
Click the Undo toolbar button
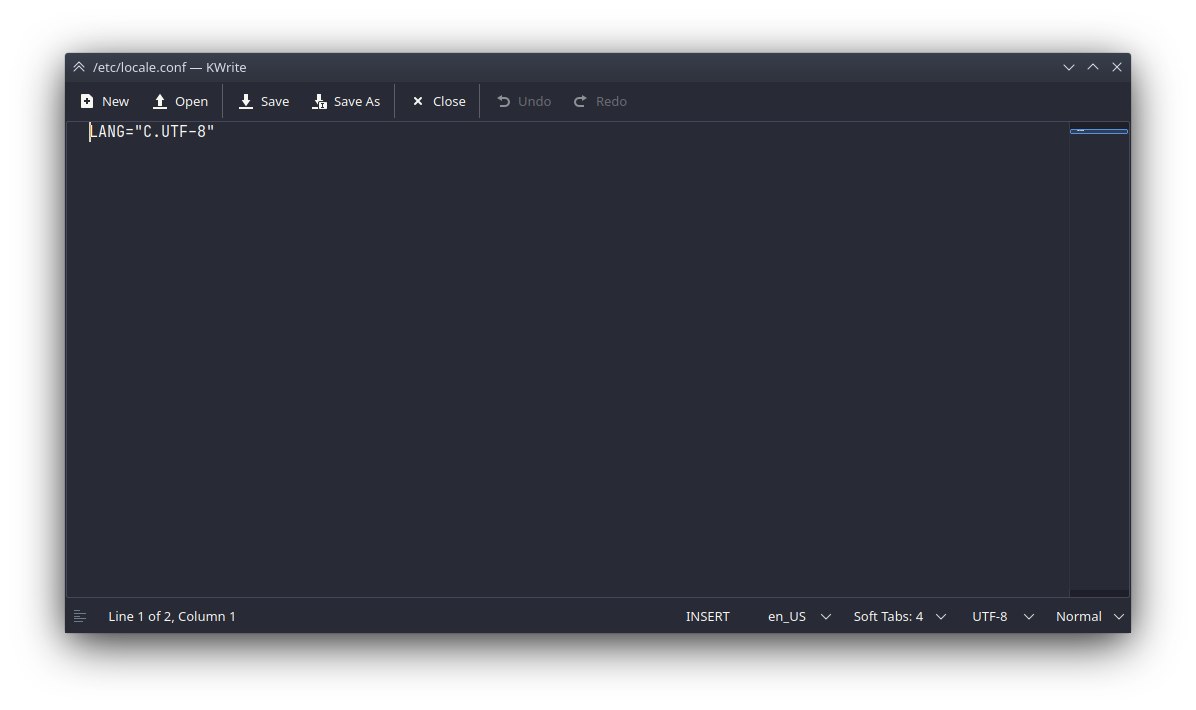(x=524, y=101)
